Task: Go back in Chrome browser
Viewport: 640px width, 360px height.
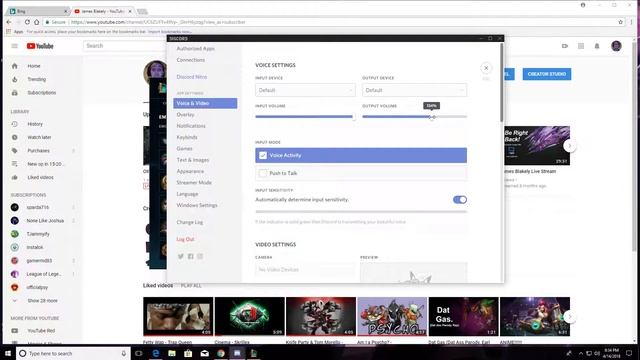Action: click(9, 22)
